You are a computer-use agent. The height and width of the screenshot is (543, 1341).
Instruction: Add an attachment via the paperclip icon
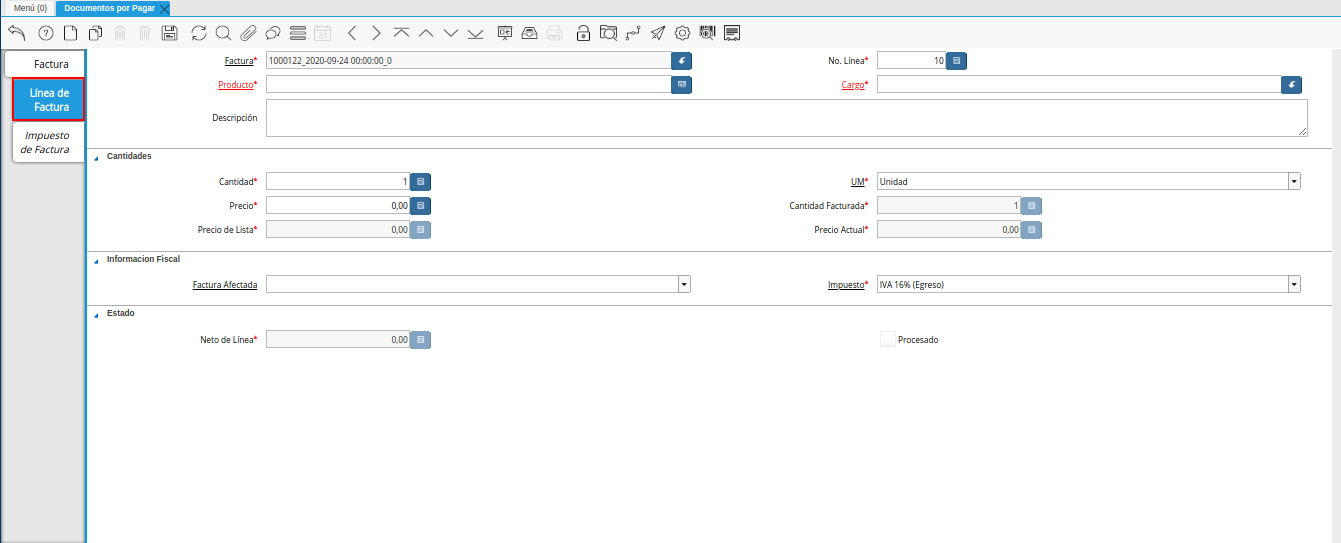click(x=248, y=33)
